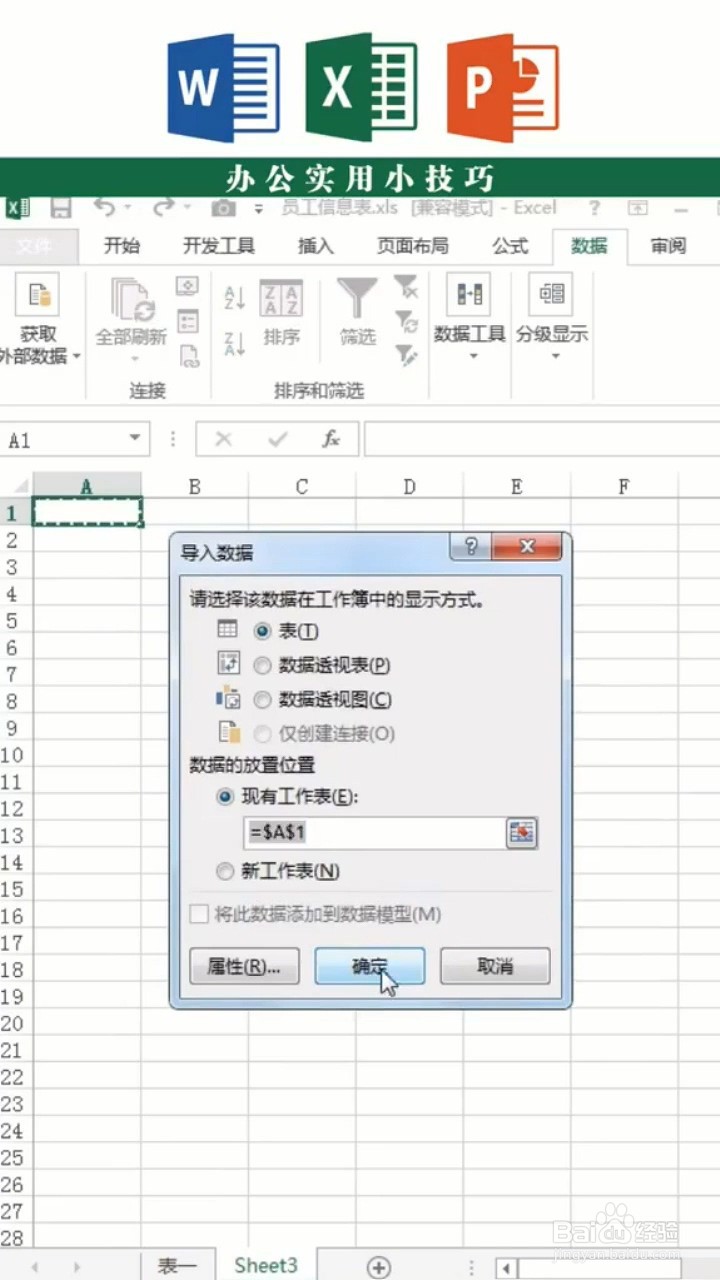Image resolution: width=720 pixels, height=1280 pixels.
Task: Expand Refresh All dropdown arrow
Action: pos(133,358)
